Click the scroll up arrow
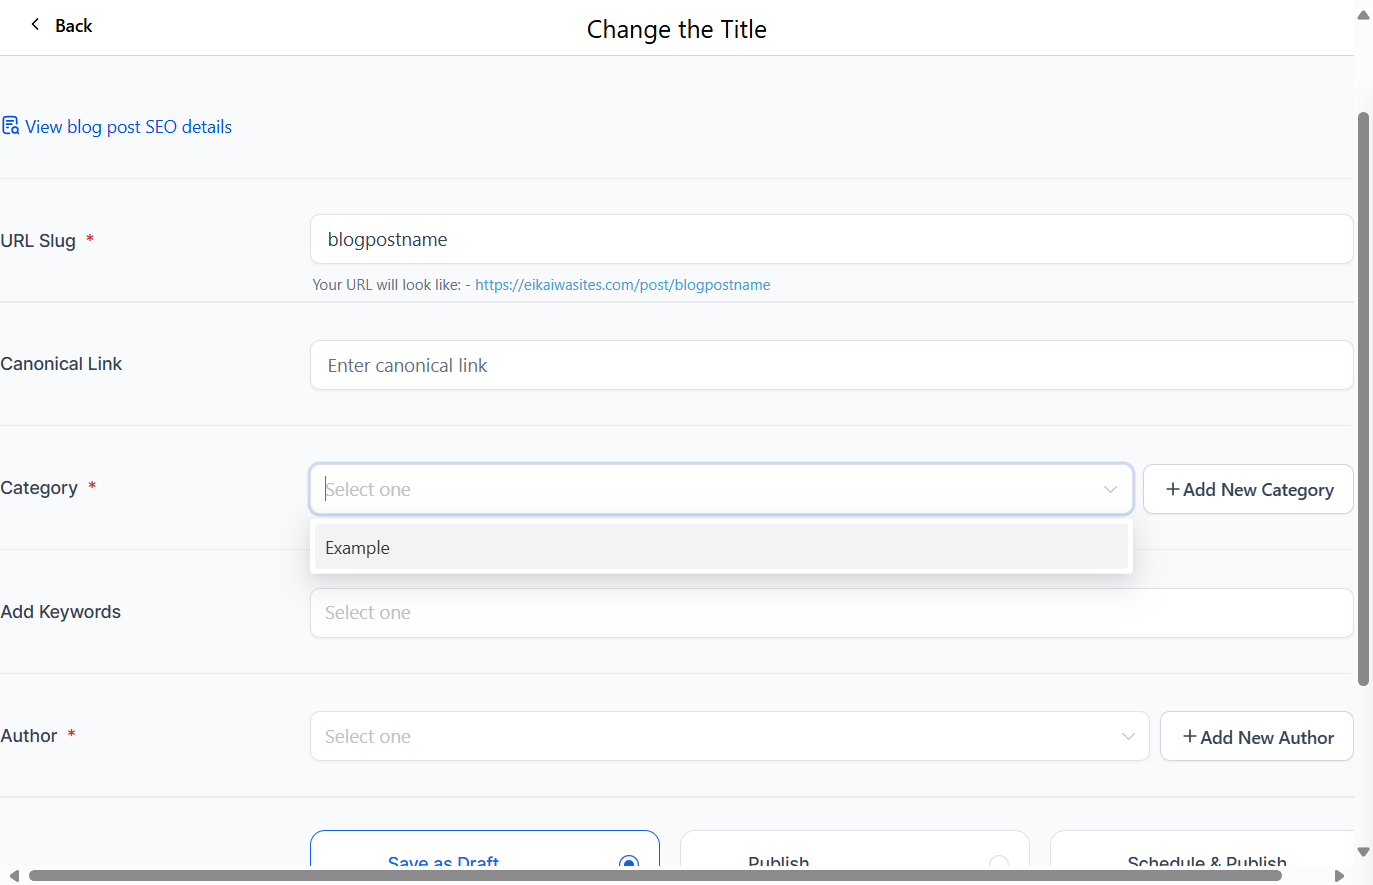The width and height of the screenshot is (1373, 885). (x=1363, y=15)
